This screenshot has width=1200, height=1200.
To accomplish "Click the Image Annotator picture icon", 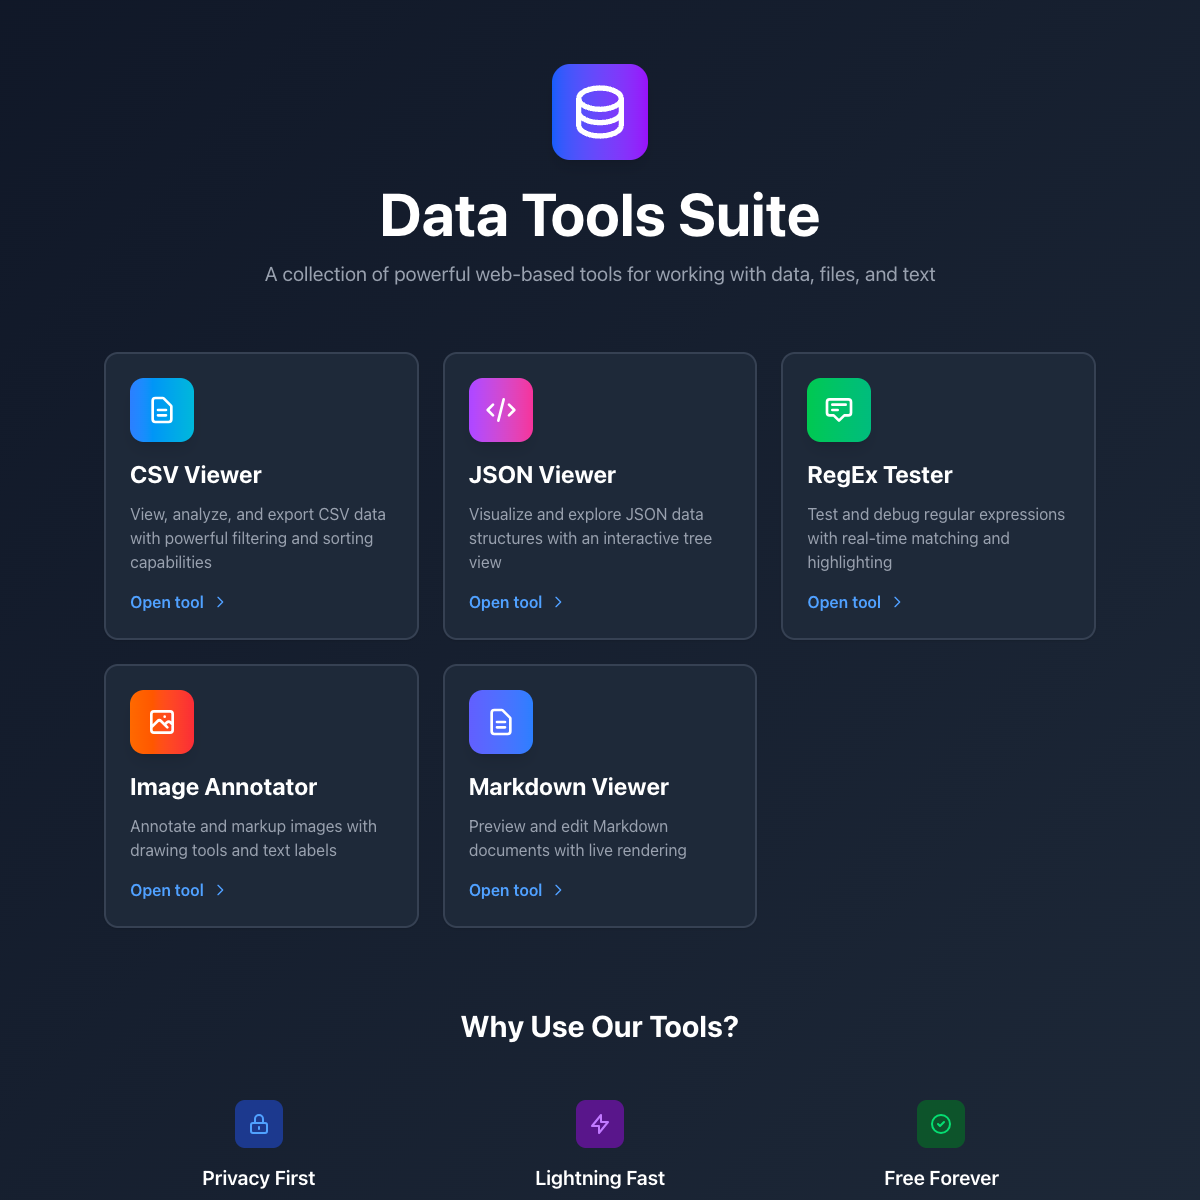I will [161, 722].
